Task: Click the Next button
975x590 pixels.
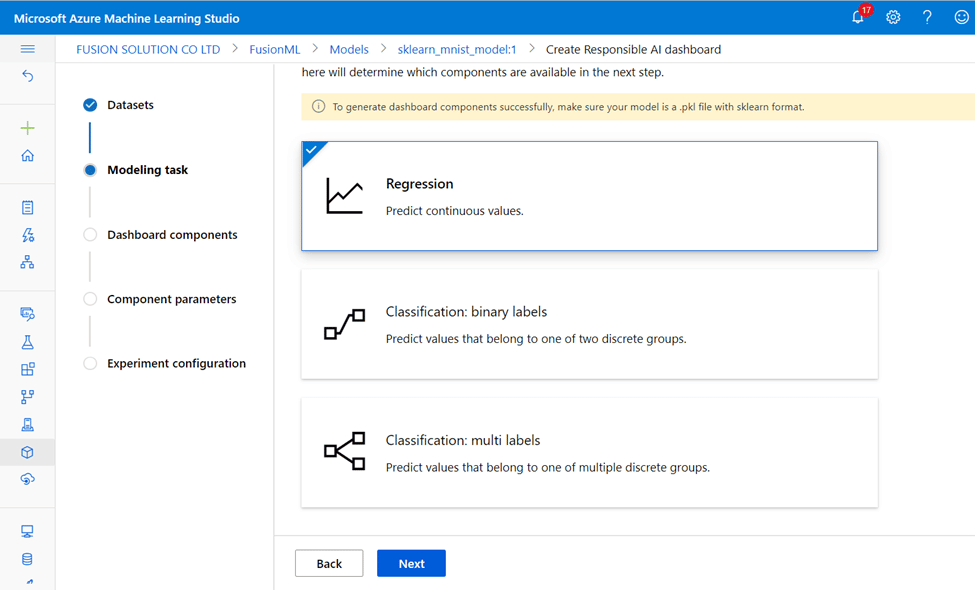Action: point(411,563)
